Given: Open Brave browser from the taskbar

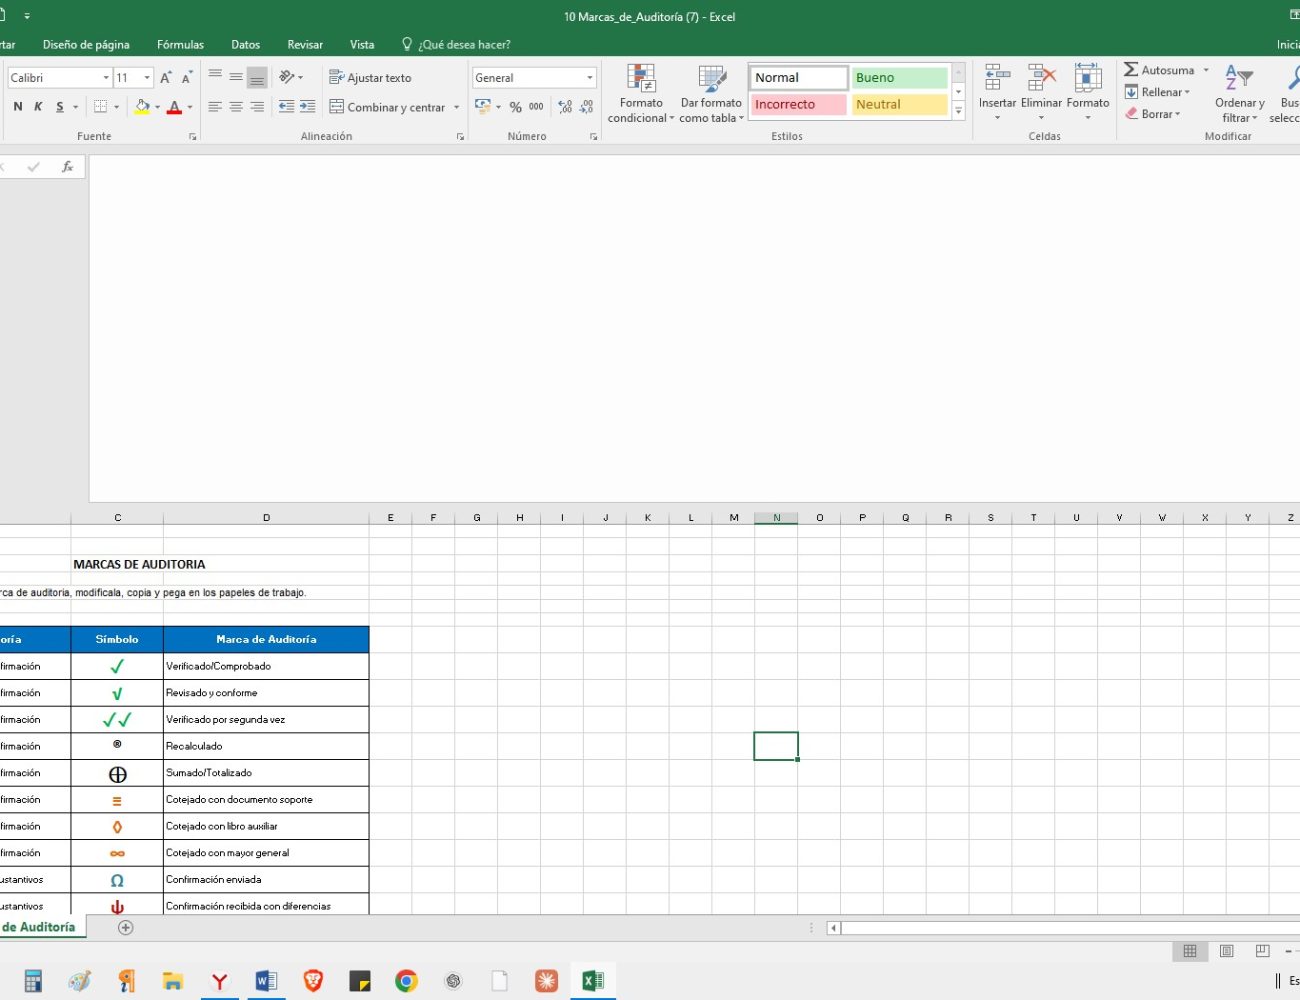Looking at the screenshot, I should 313,981.
